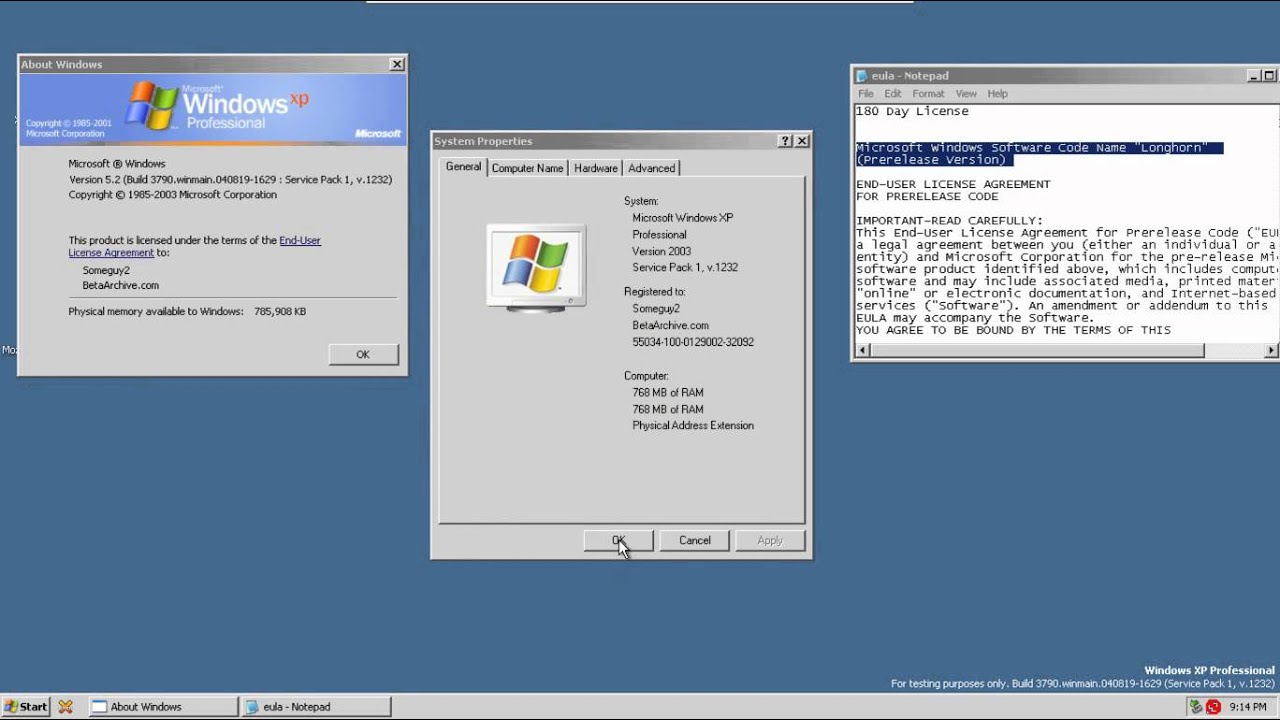Minimize the eula Notepad window
The image size is (1280, 720).
[x=1253, y=76]
